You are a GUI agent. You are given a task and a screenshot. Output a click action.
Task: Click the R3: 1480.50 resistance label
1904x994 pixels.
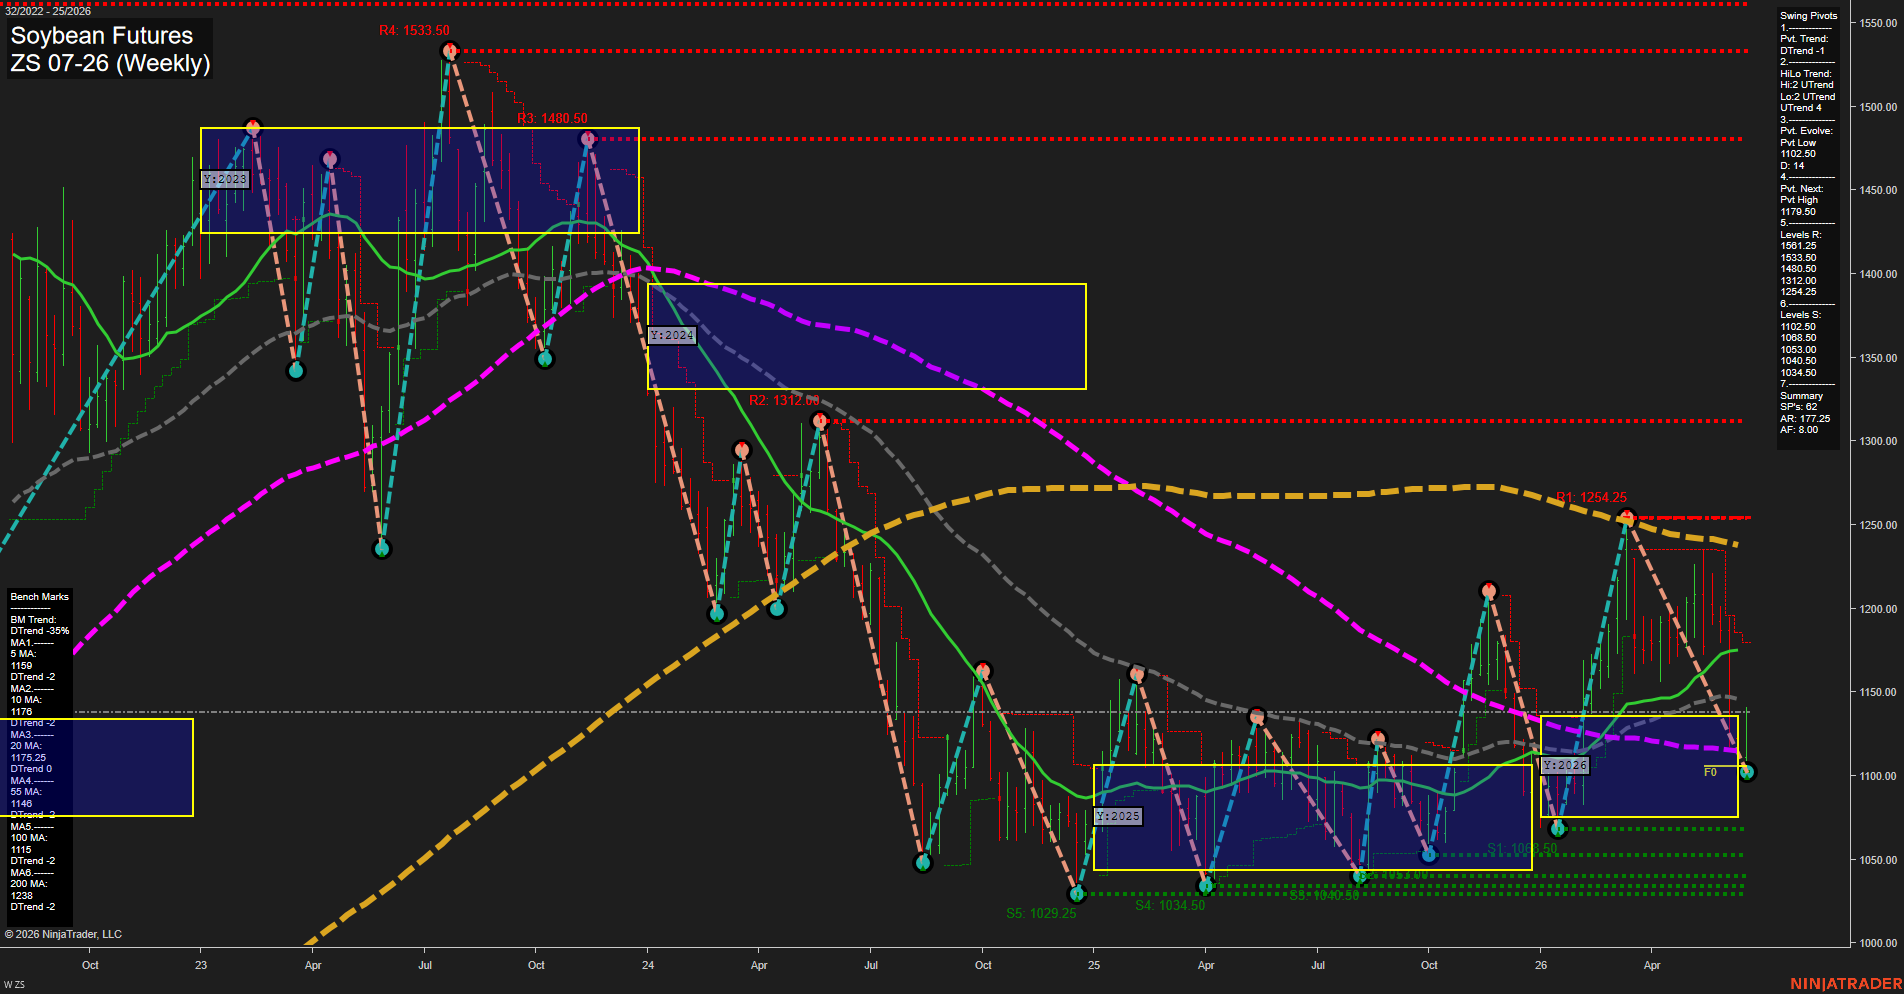[x=552, y=119]
